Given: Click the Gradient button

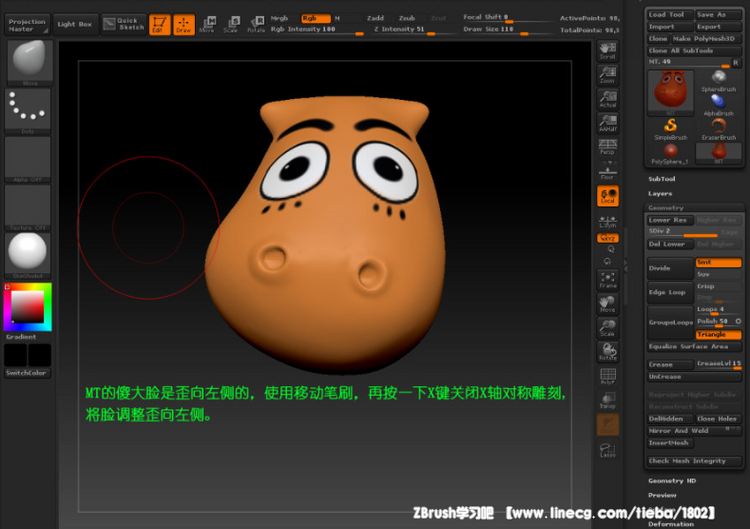Looking at the screenshot, I should [x=21, y=337].
